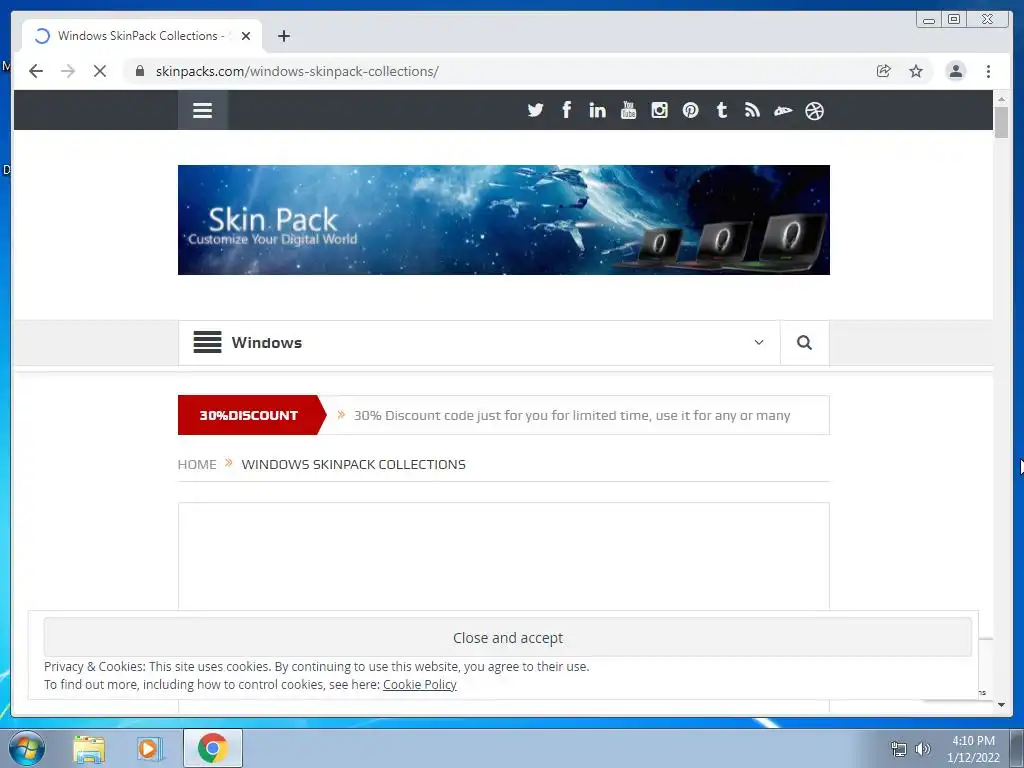The width and height of the screenshot is (1024, 768).
Task: Click the scrollbar down arrow
Action: pyautogui.click(x=1001, y=705)
